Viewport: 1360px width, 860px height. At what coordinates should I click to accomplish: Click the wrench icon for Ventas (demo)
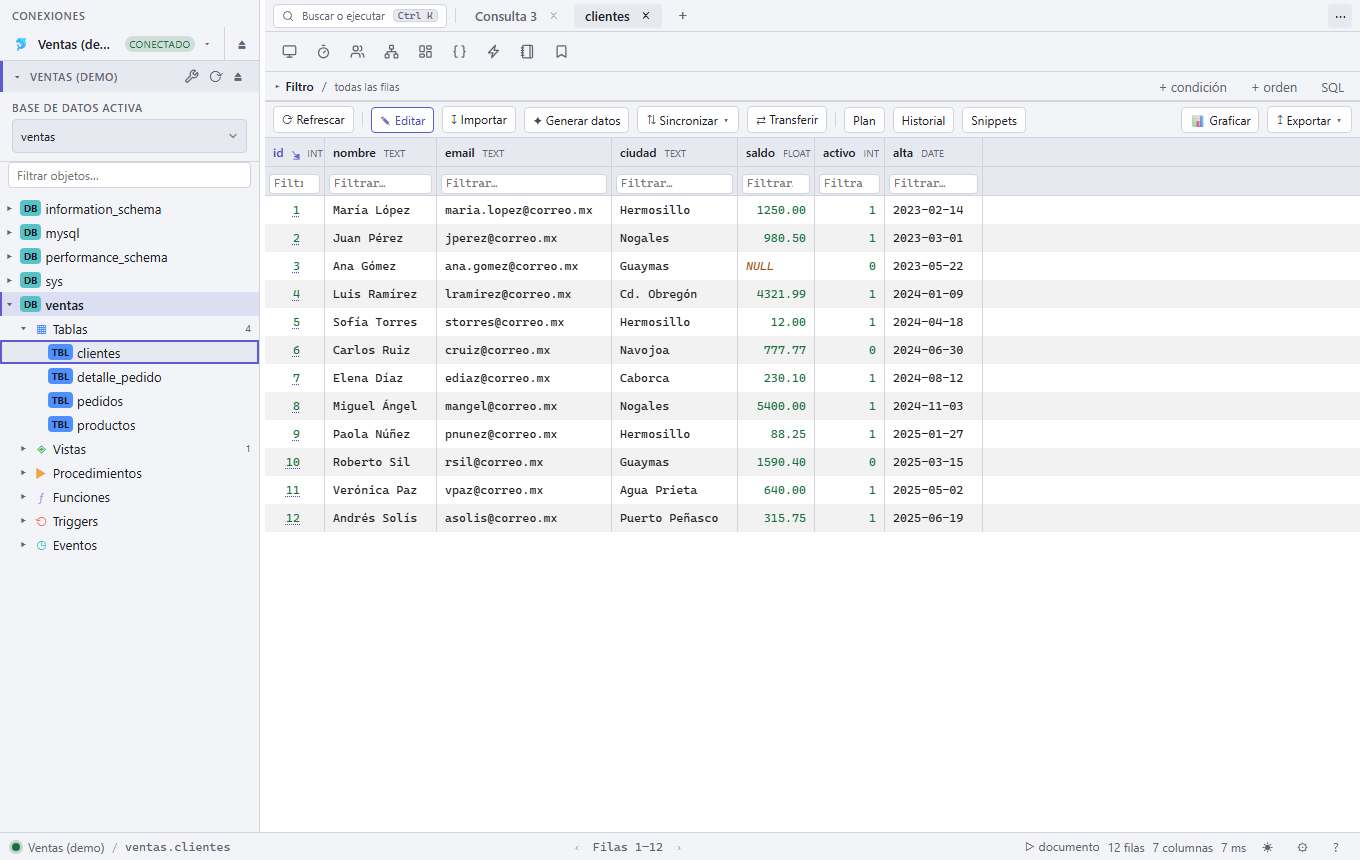(x=192, y=77)
